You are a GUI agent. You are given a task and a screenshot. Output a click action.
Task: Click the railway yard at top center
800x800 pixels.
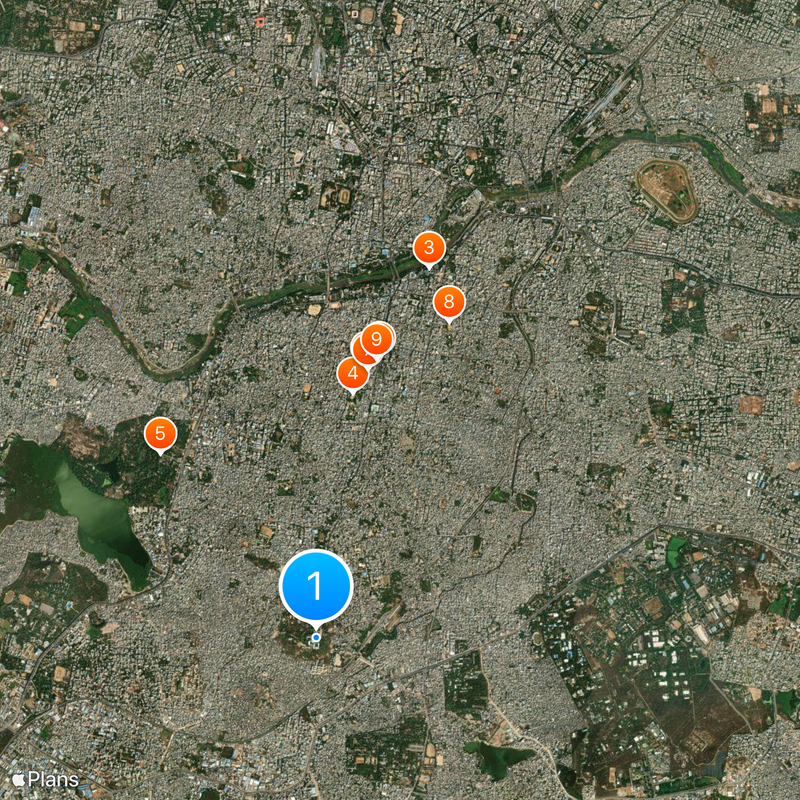(317, 65)
